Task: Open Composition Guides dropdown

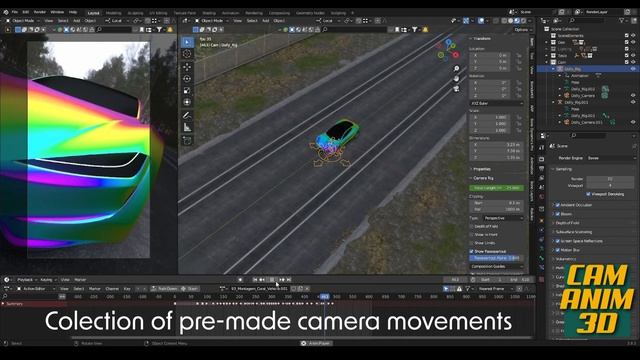Action: [x=496, y=267]
